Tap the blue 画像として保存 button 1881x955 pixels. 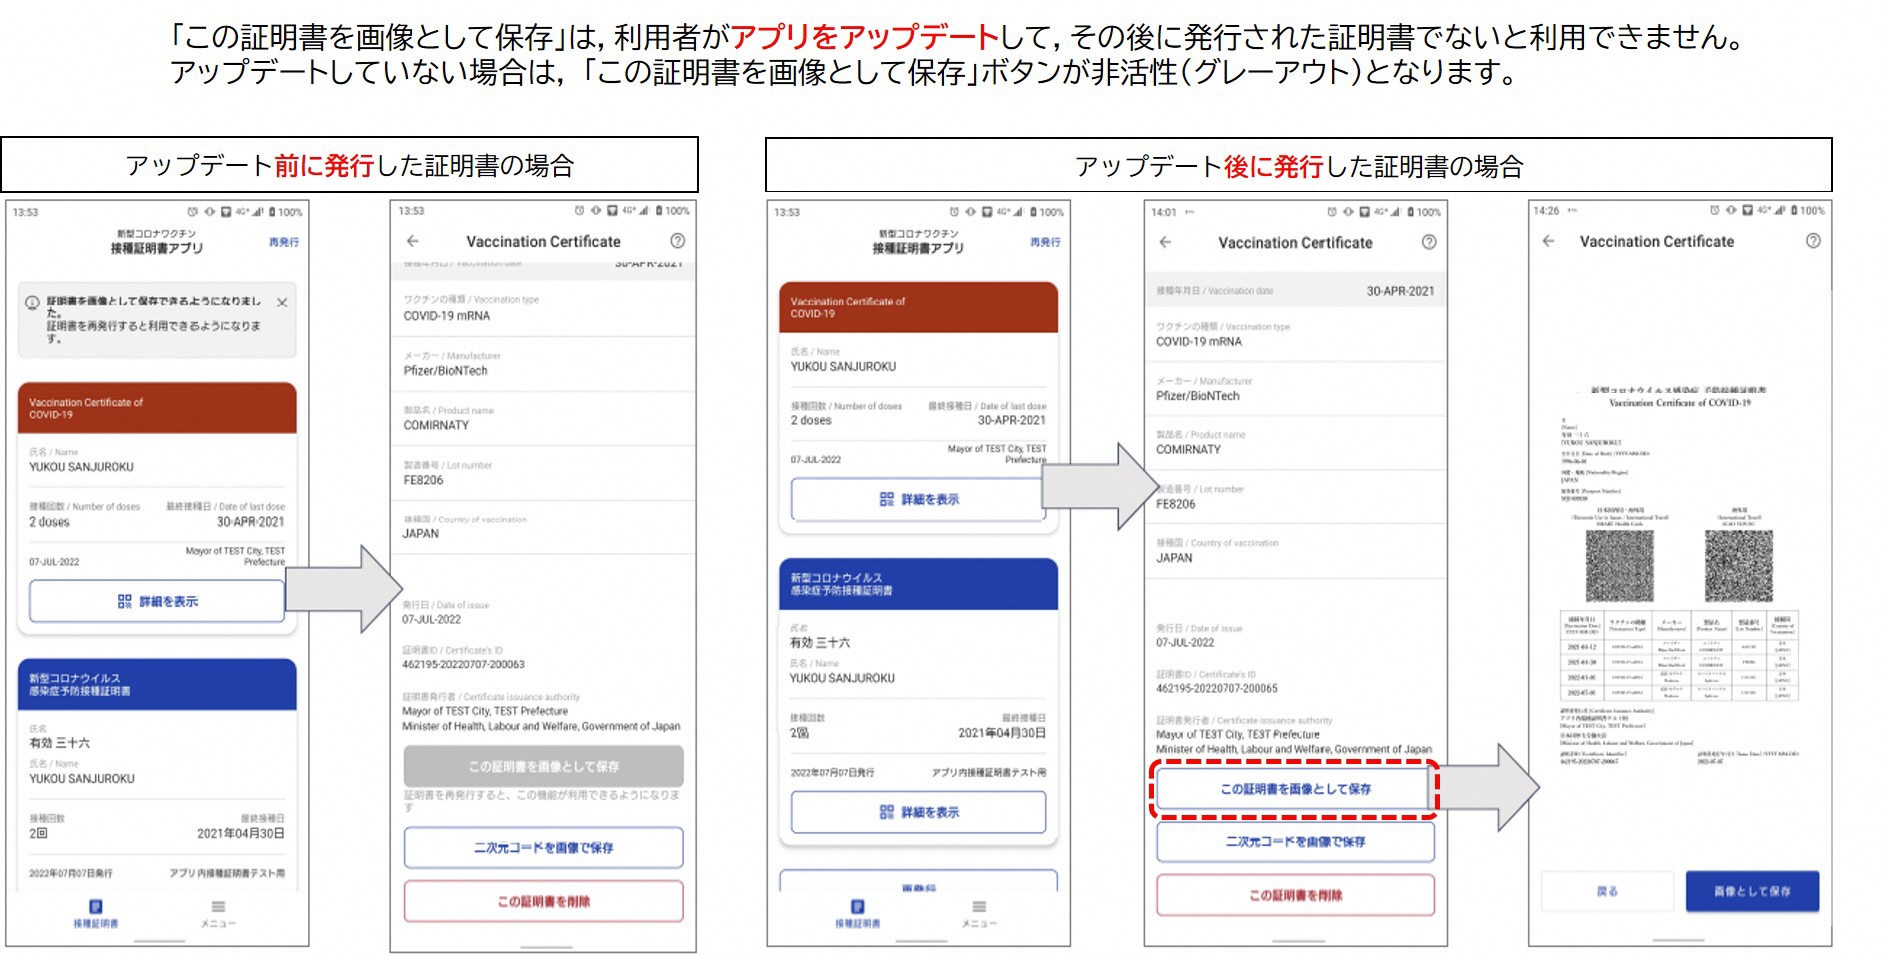click(1751, 891)
